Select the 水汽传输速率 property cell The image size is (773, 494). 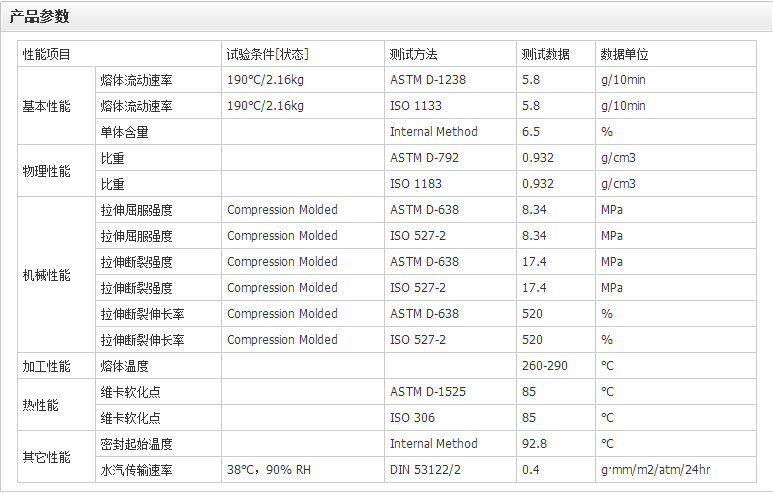point(137,470)
